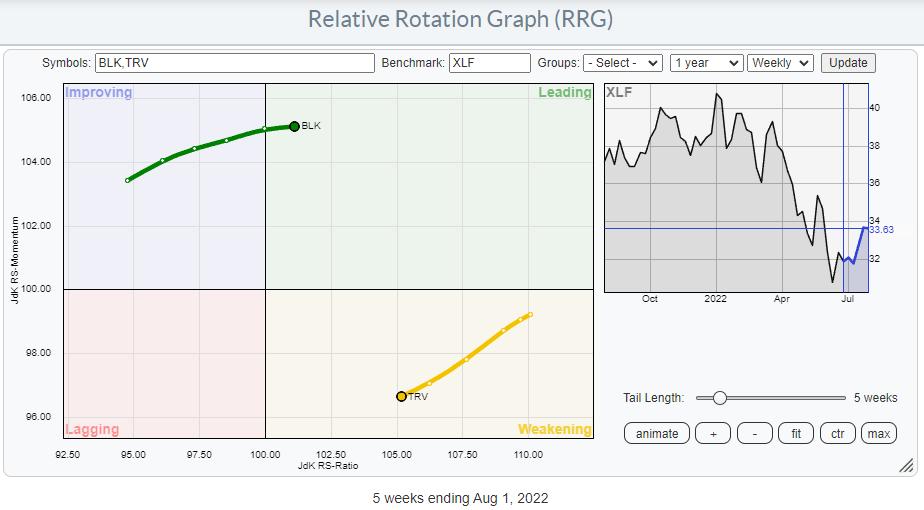Expand the Weekly interval dropdown
Image resolution: width=924 pixels, height=510 pixels.
point(782,62)
